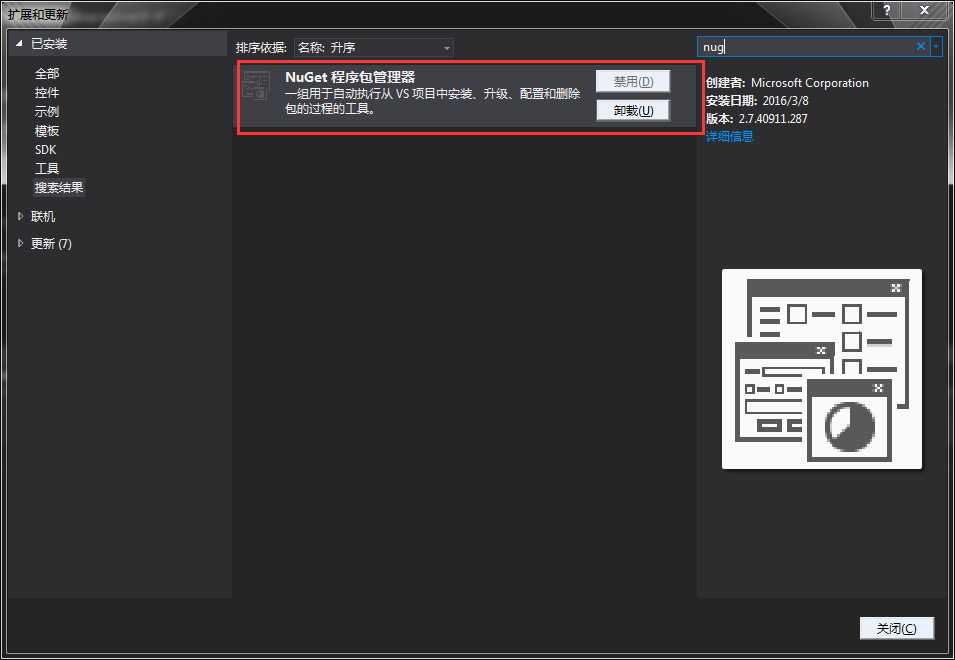The width and height of the screenshot is (955, 660).
Task: Collapse the 已安装 tree section
Action: 19,44
